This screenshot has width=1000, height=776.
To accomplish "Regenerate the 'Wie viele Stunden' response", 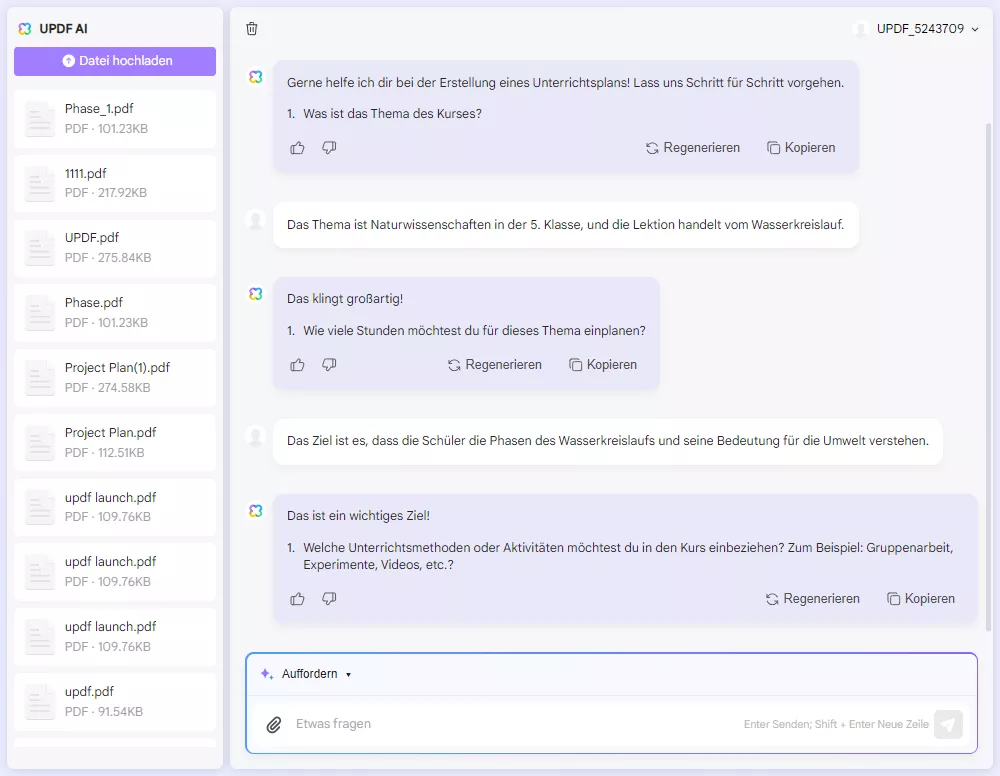I will point(495,365).
